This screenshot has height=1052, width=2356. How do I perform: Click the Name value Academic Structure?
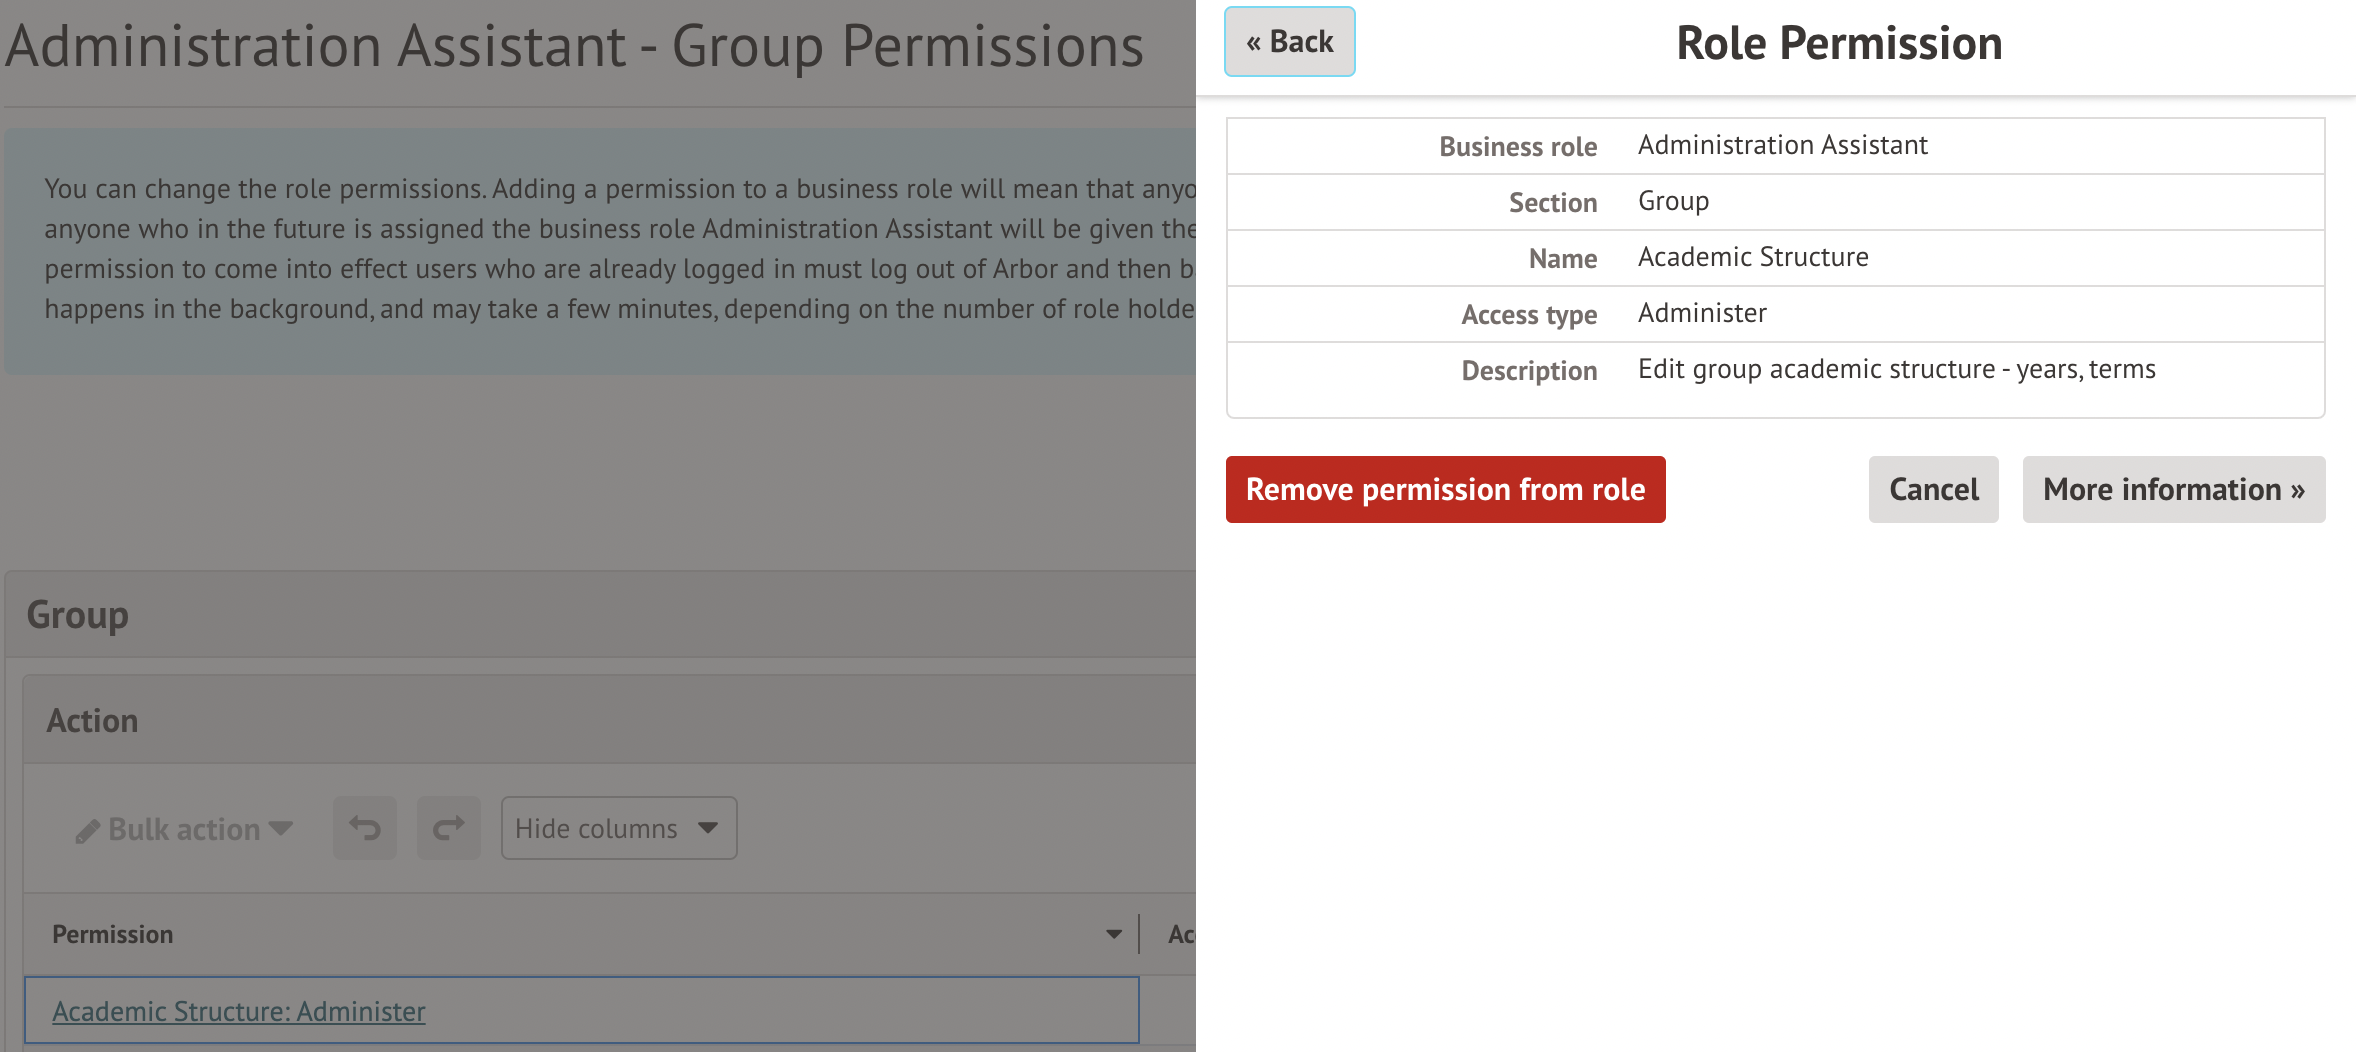click(x=1753, y=257)
